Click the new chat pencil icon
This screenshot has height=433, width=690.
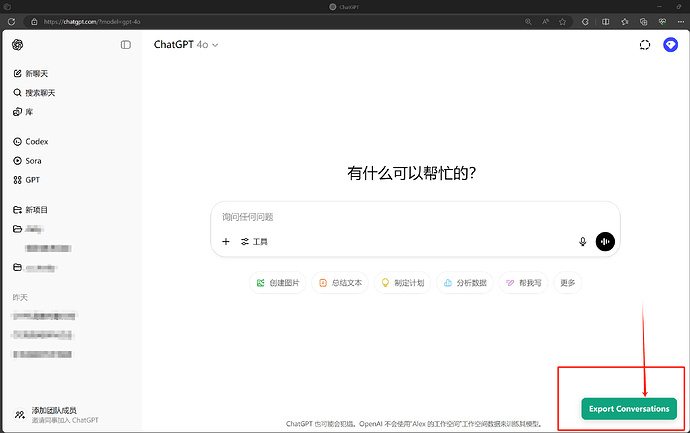tap(17, 73)
